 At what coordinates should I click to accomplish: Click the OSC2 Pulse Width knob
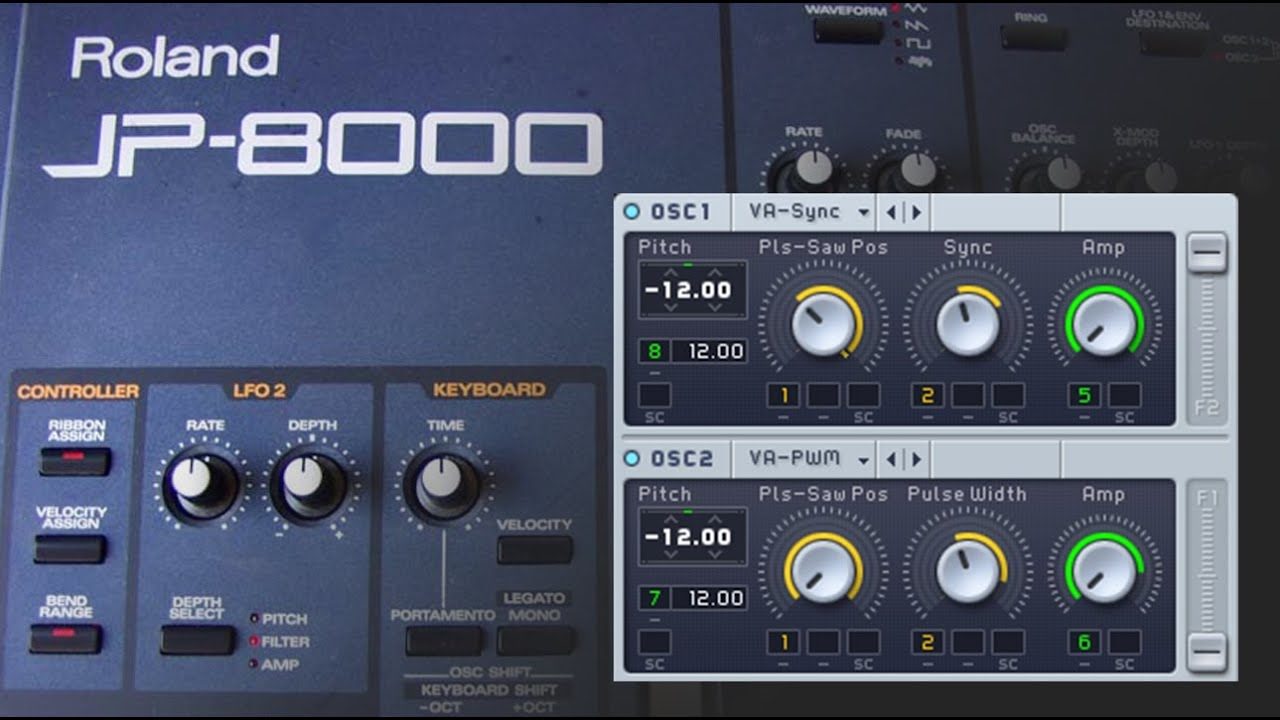968,571
